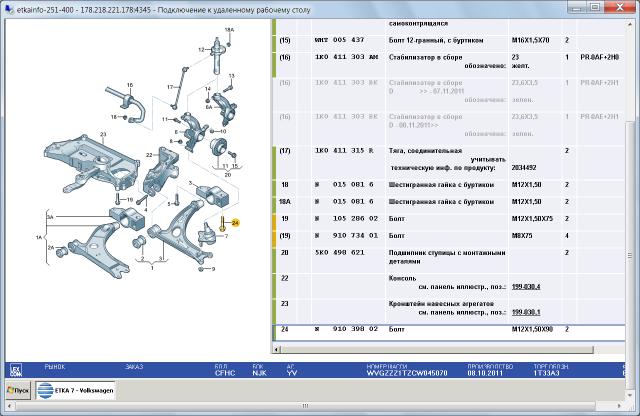Click gearbox code NJK in status bar
The width and height of the screenshot is (640, 416).
(x=259, y=373)
